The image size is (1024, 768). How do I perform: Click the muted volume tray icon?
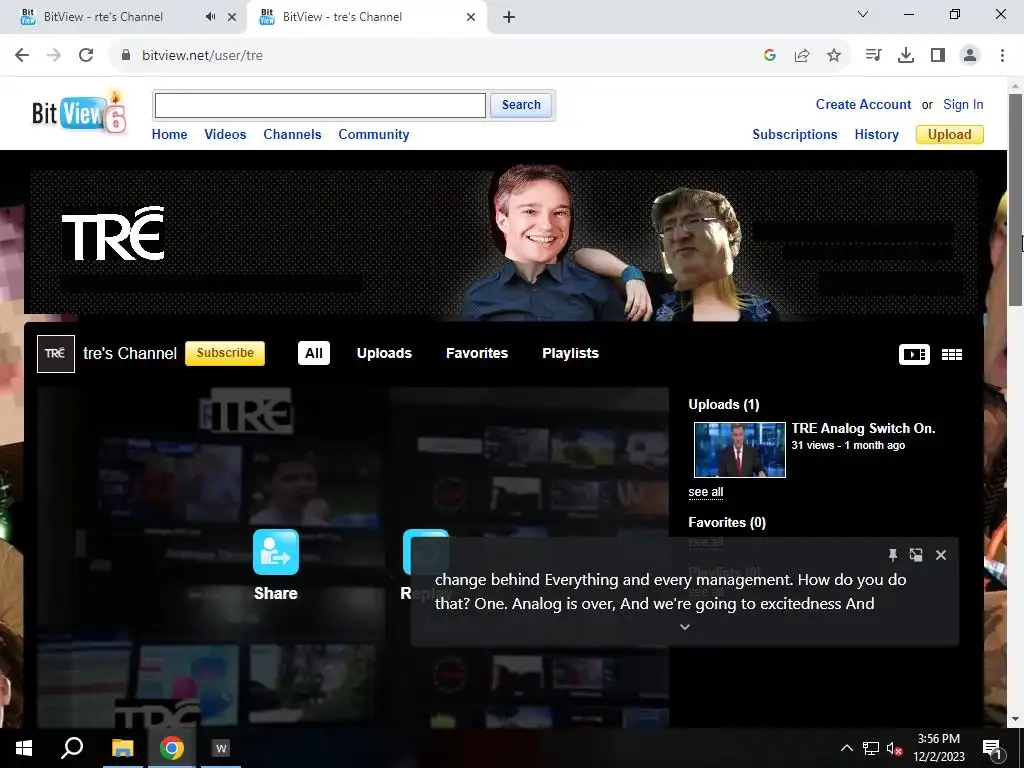click(895, 748)
